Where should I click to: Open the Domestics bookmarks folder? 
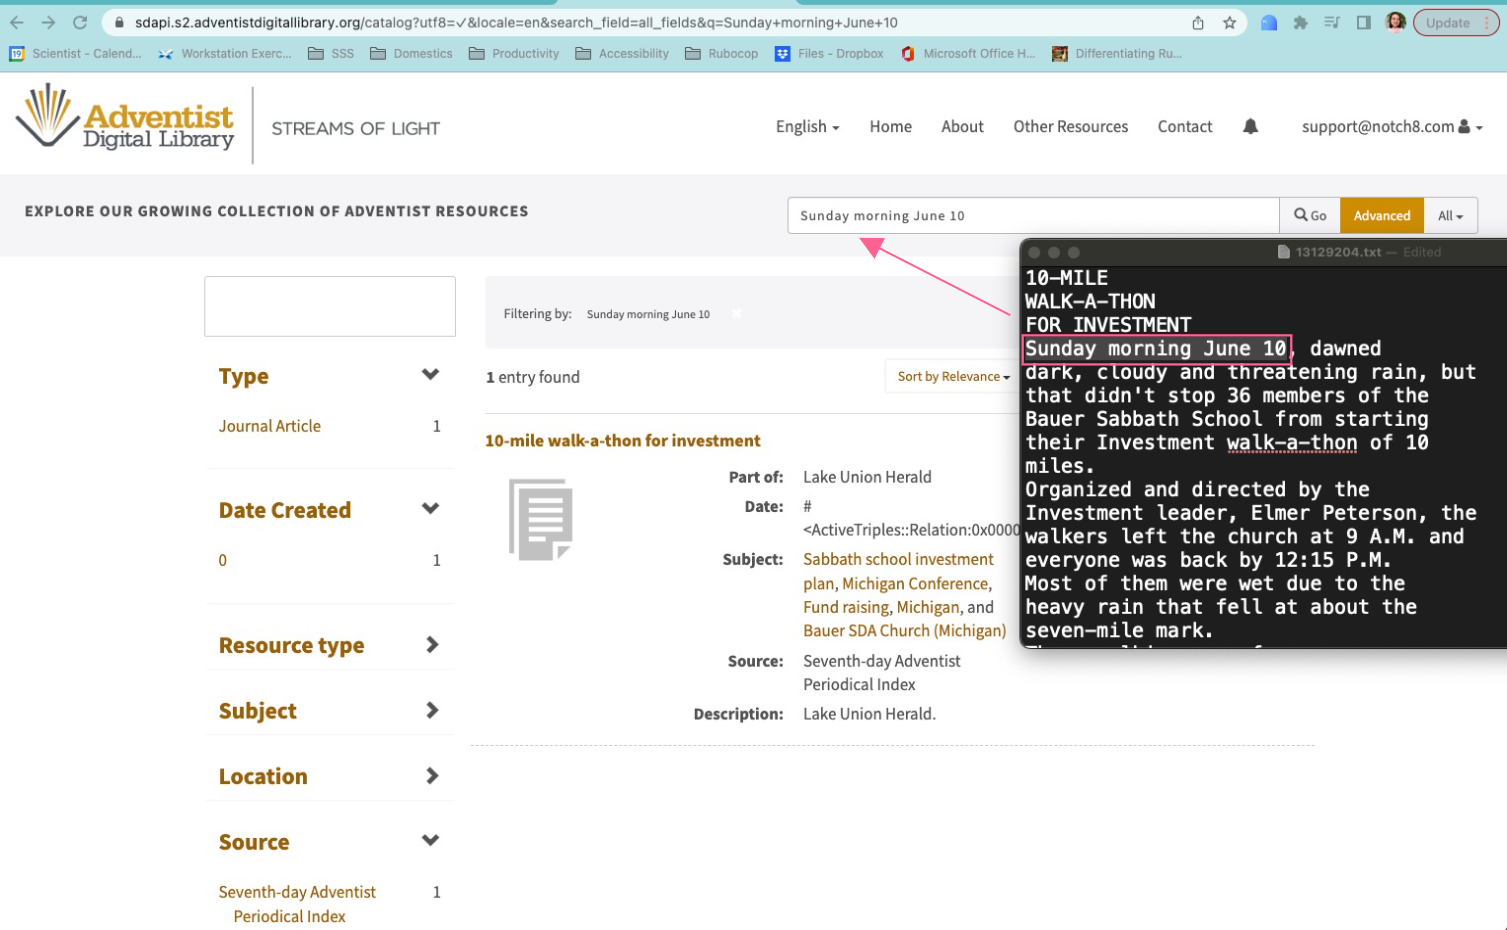[411, 54]
